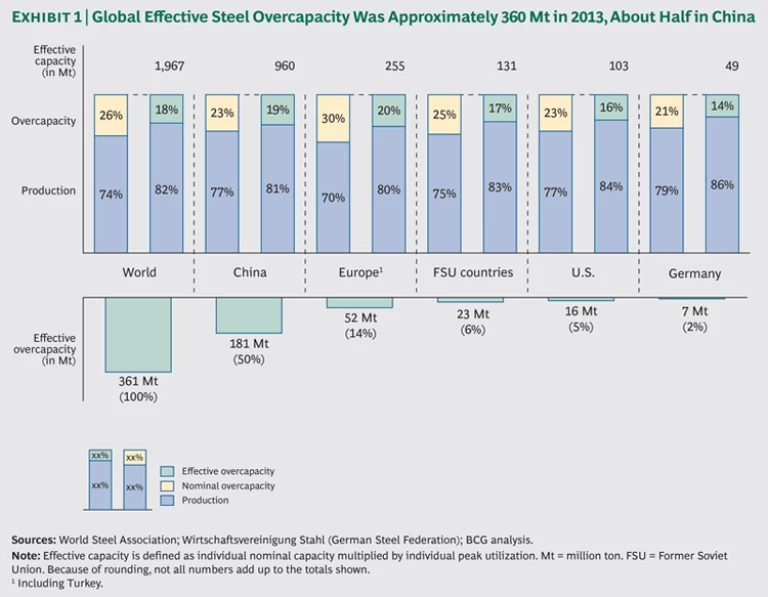The height and width of the screenshot is (597, 768).
Task: Click the Europe category label
Action: click(360, 272)
